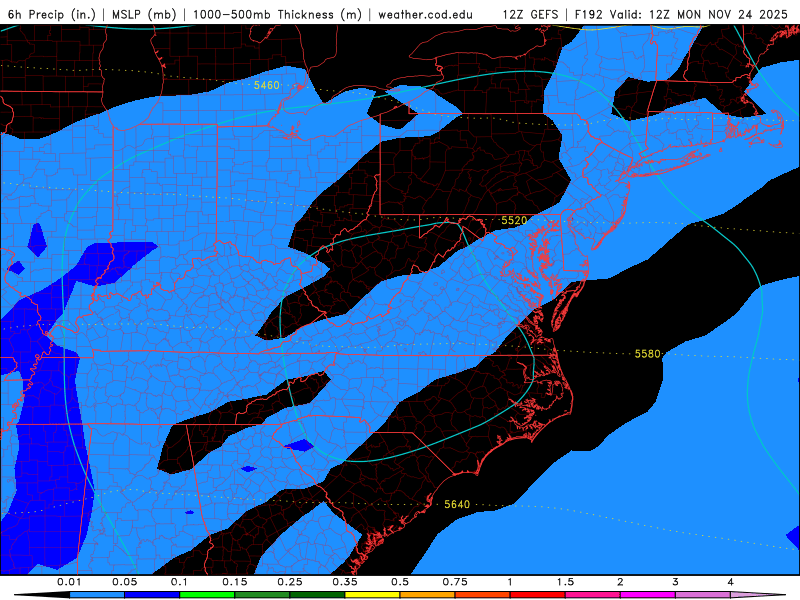Select the 0.5 legend value

coord(400,582)
